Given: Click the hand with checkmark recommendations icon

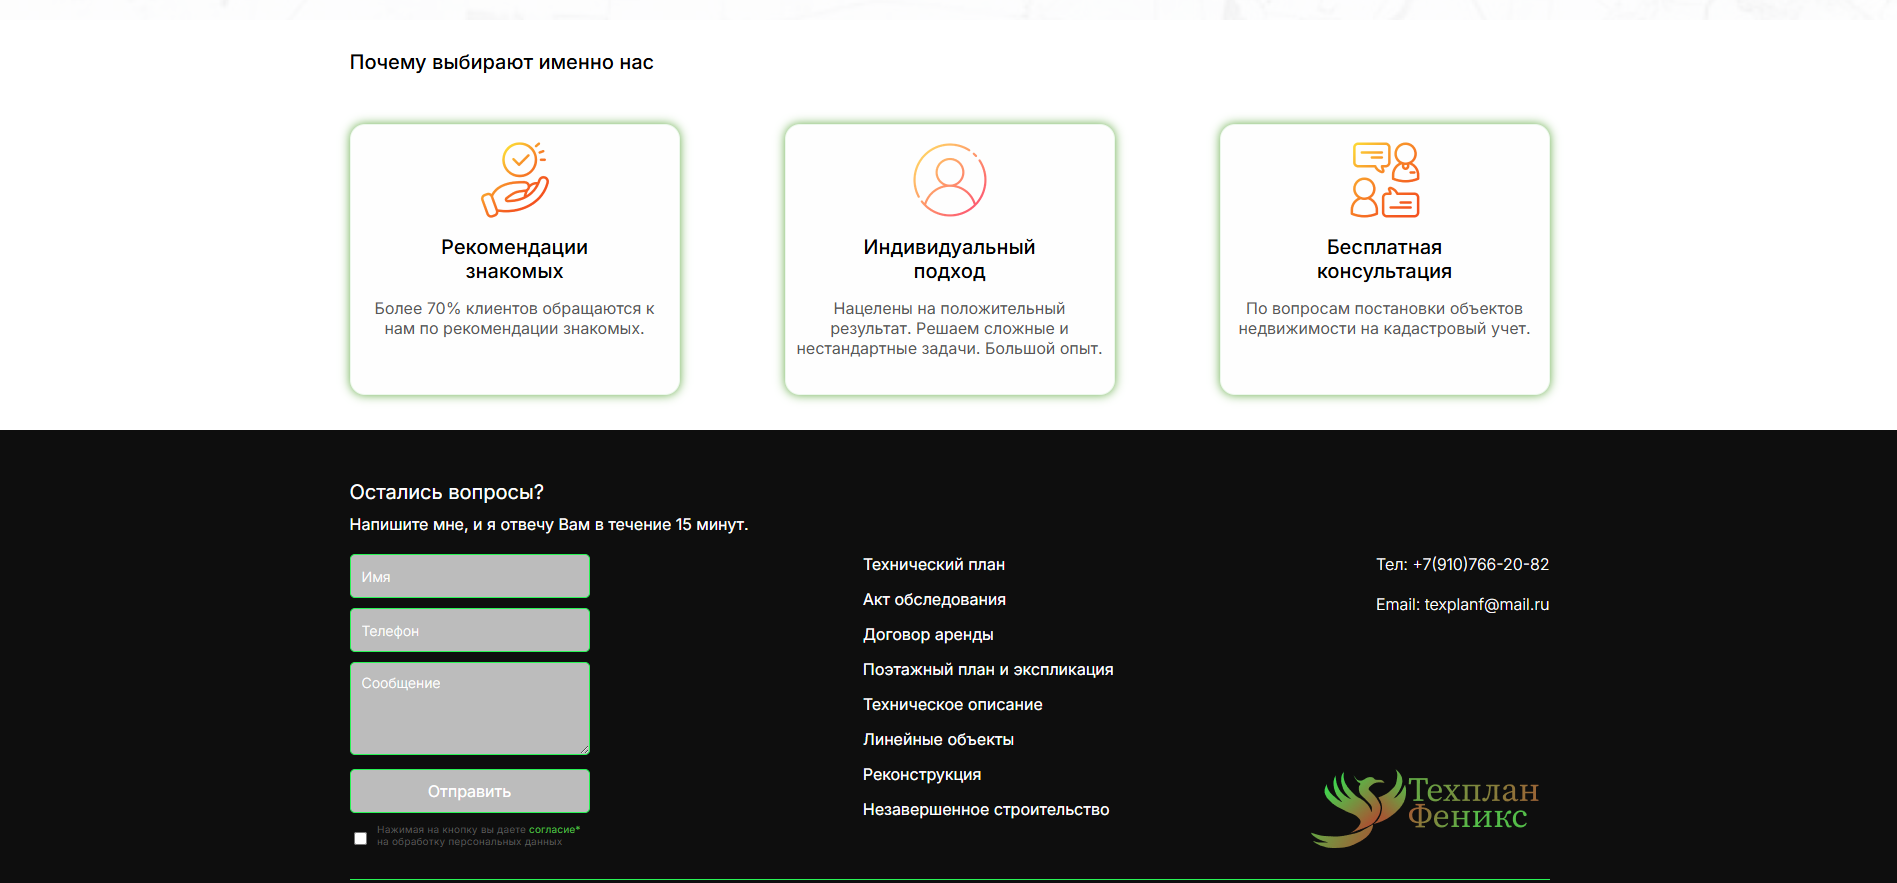Looking at the screenshot, I should pos(515,180).
